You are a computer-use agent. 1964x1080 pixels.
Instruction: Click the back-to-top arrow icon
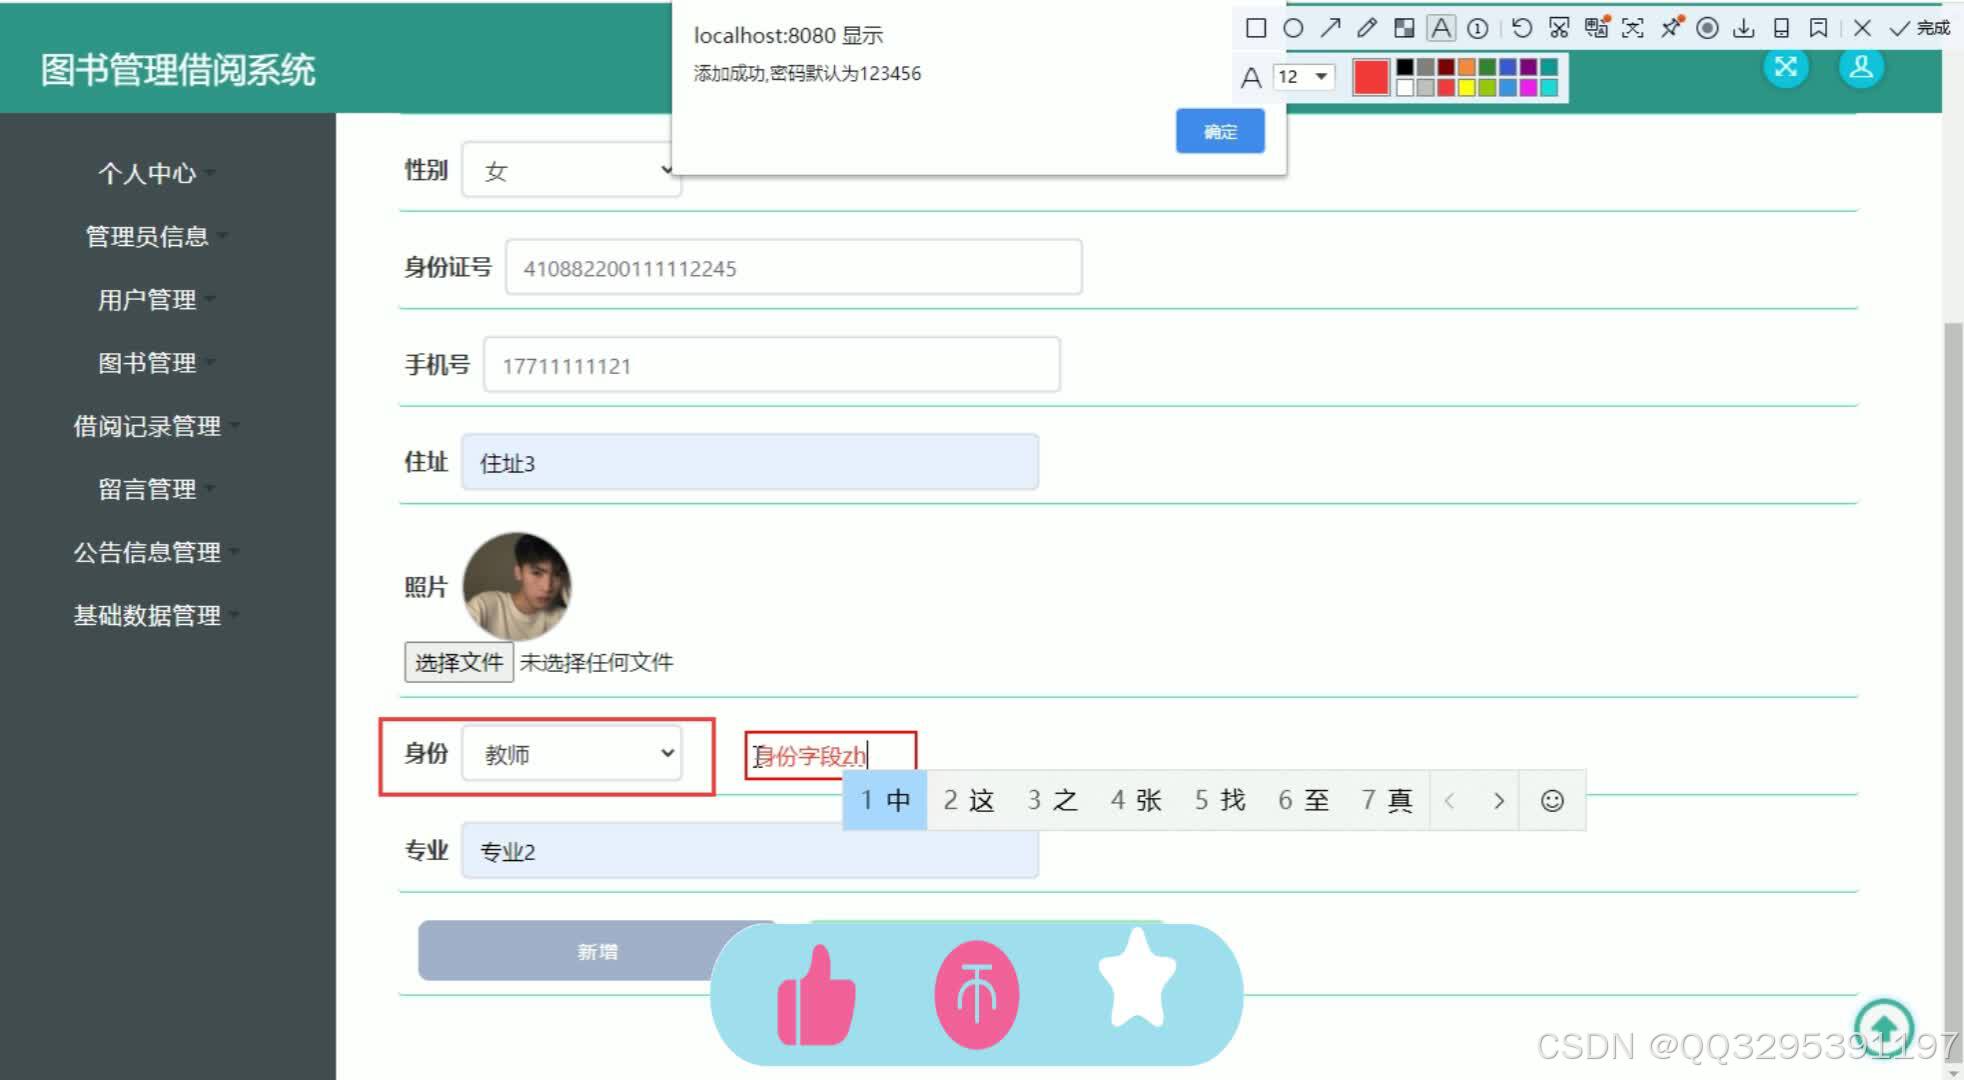[x=1884, y=1028]
